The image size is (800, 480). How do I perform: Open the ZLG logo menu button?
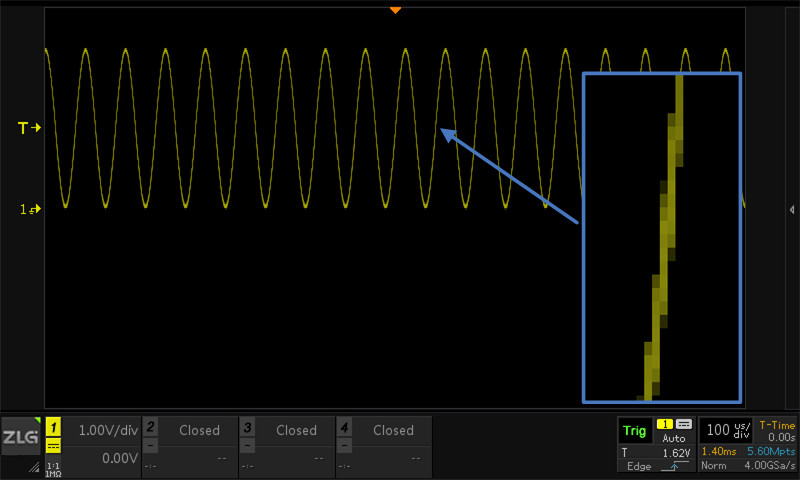click(x=20, y=436)
